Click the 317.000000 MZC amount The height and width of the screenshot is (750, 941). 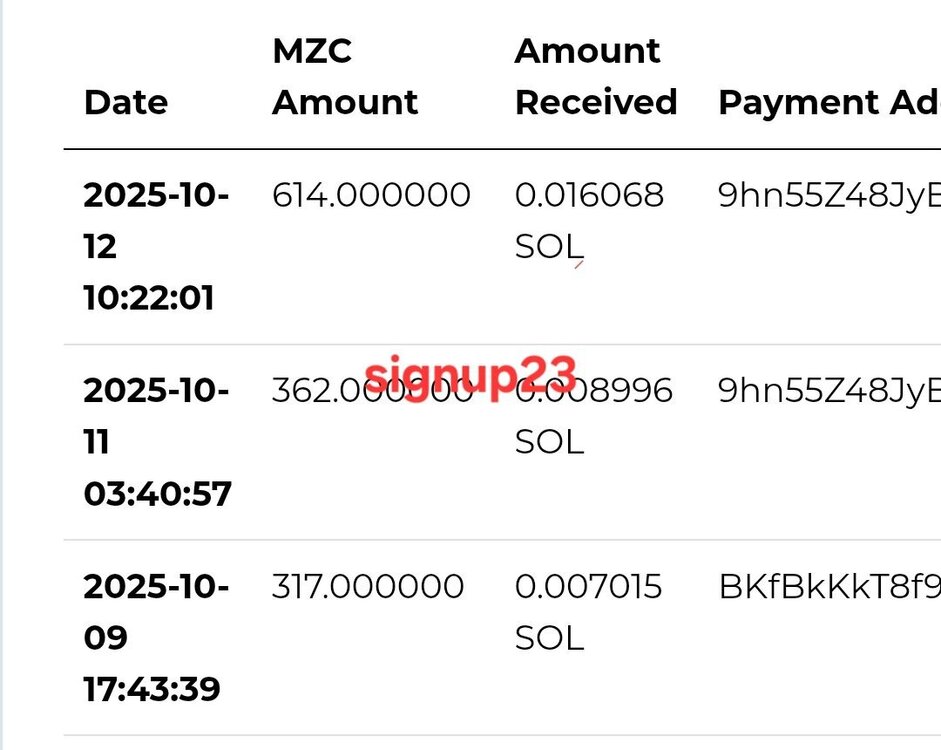pyautogui.click(x=368, y=586)
